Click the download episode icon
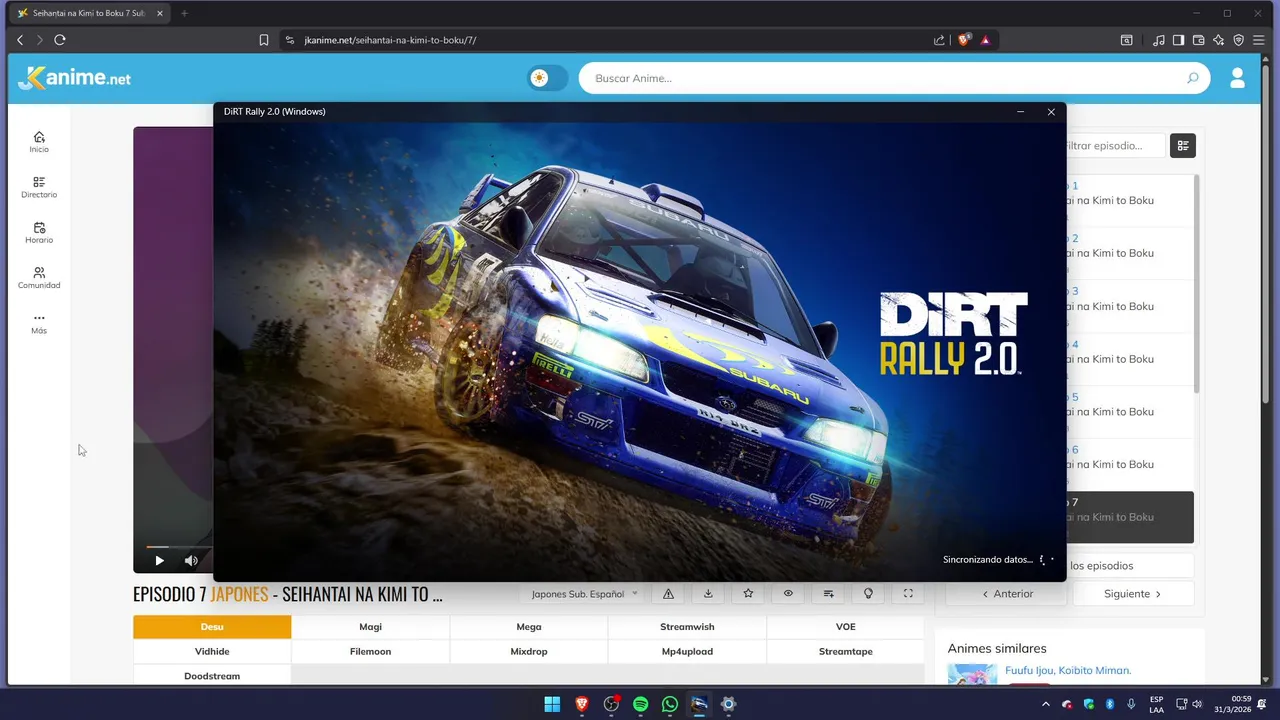Viewport: 1280px width, 720px height. click(708, 594)
